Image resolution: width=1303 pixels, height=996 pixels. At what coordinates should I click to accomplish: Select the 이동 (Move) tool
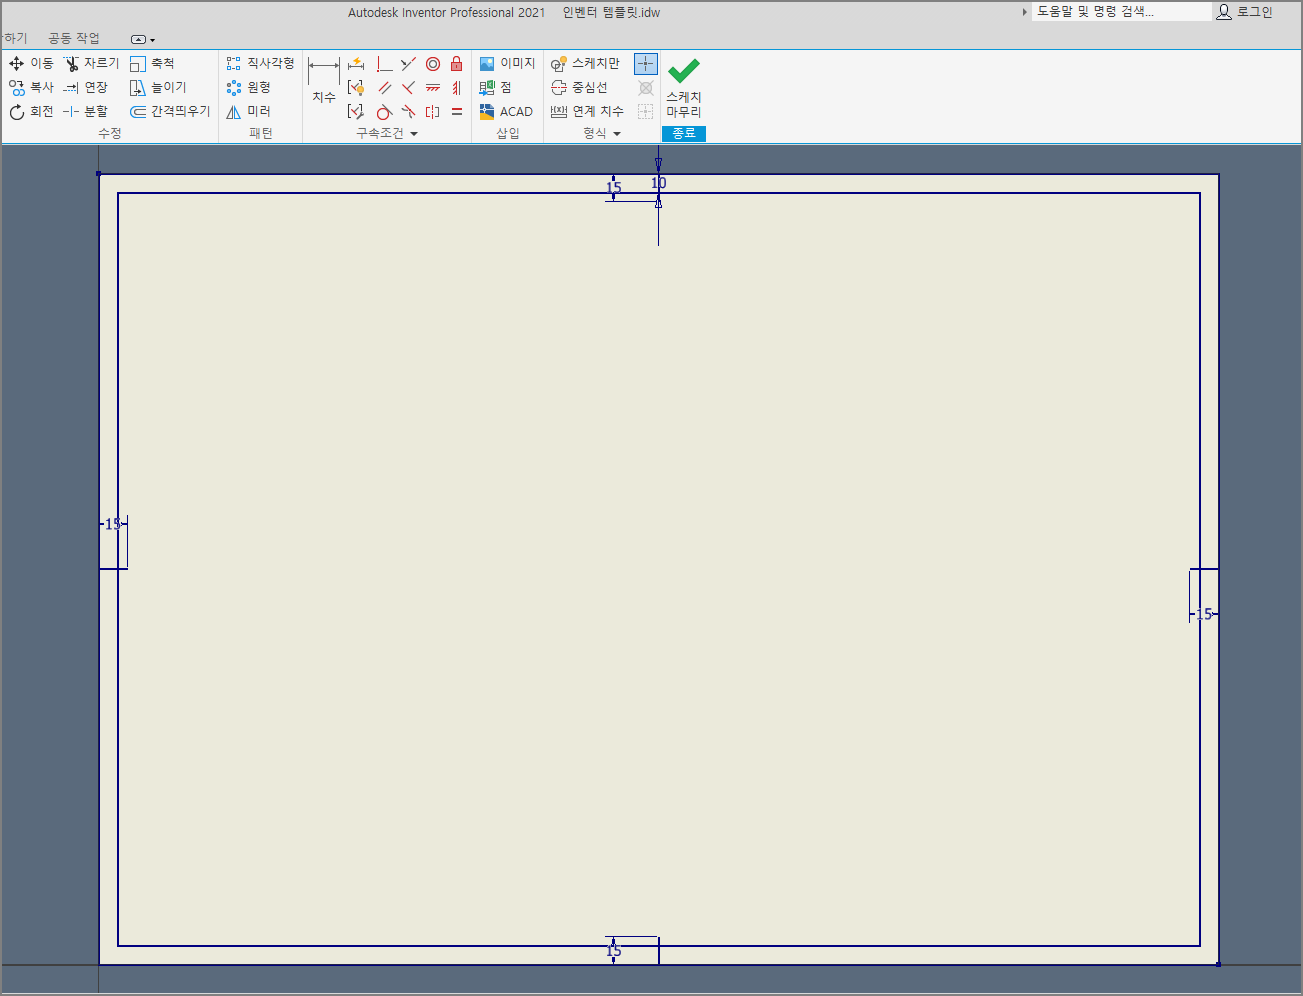coord(31,63)
